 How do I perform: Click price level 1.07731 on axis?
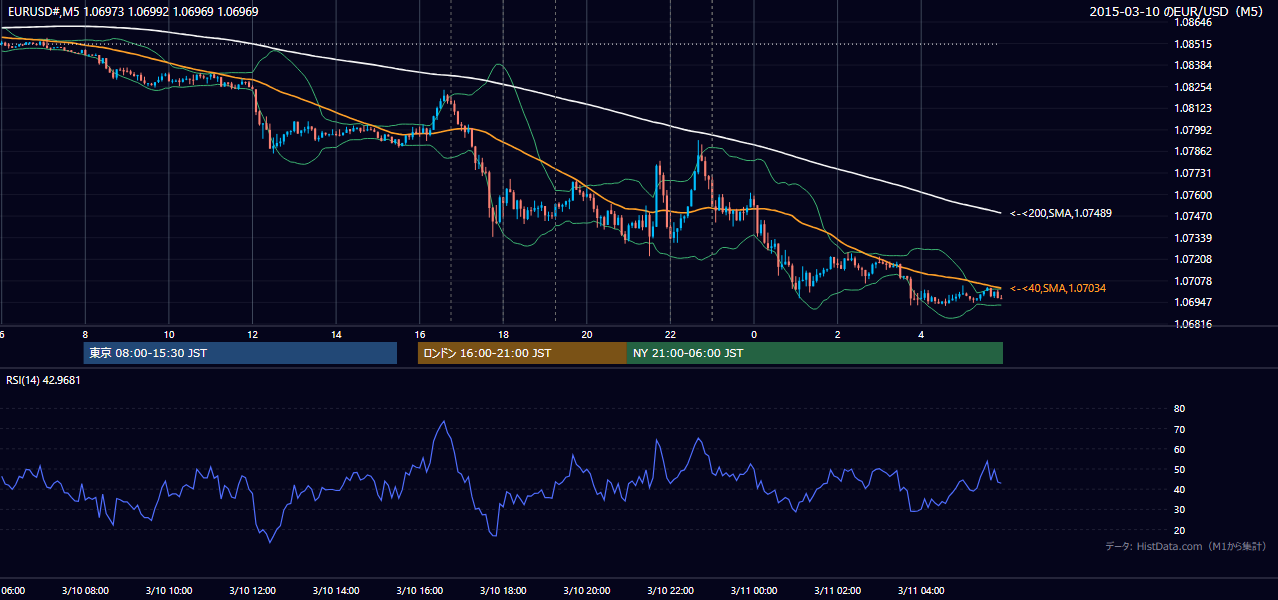pos(1194,173)
